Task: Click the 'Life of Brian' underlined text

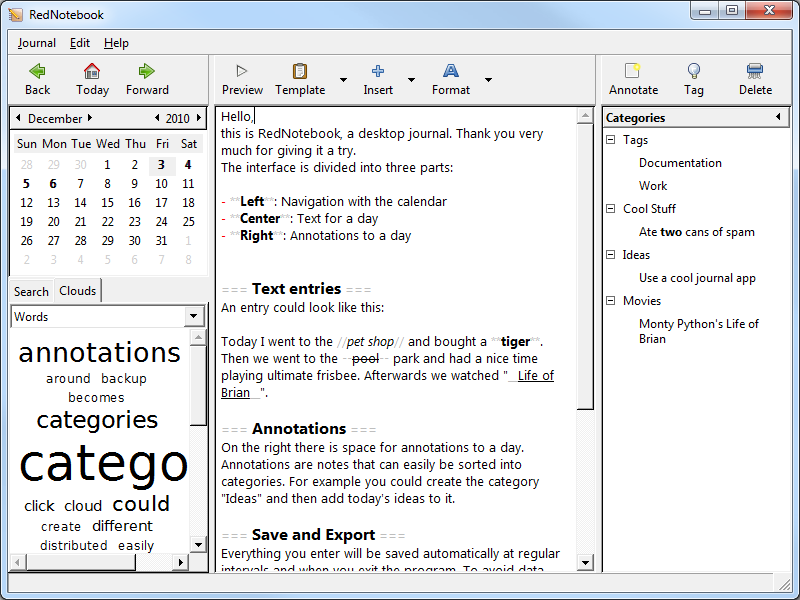Action: coord(535,376)
